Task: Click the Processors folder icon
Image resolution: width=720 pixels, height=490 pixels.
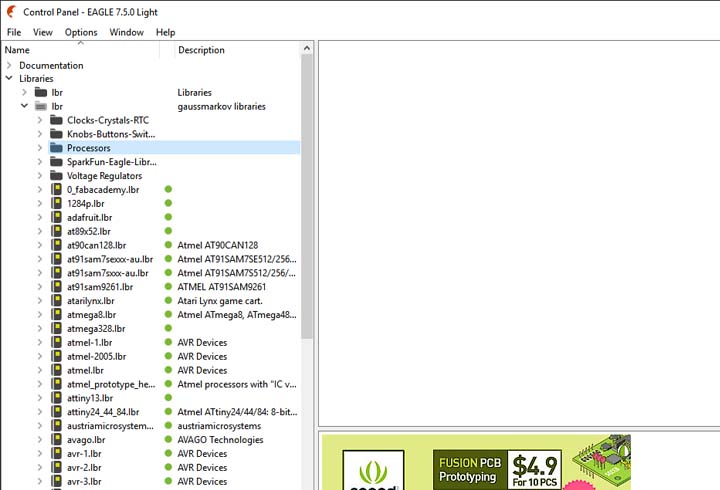Action: coord(56,148)
